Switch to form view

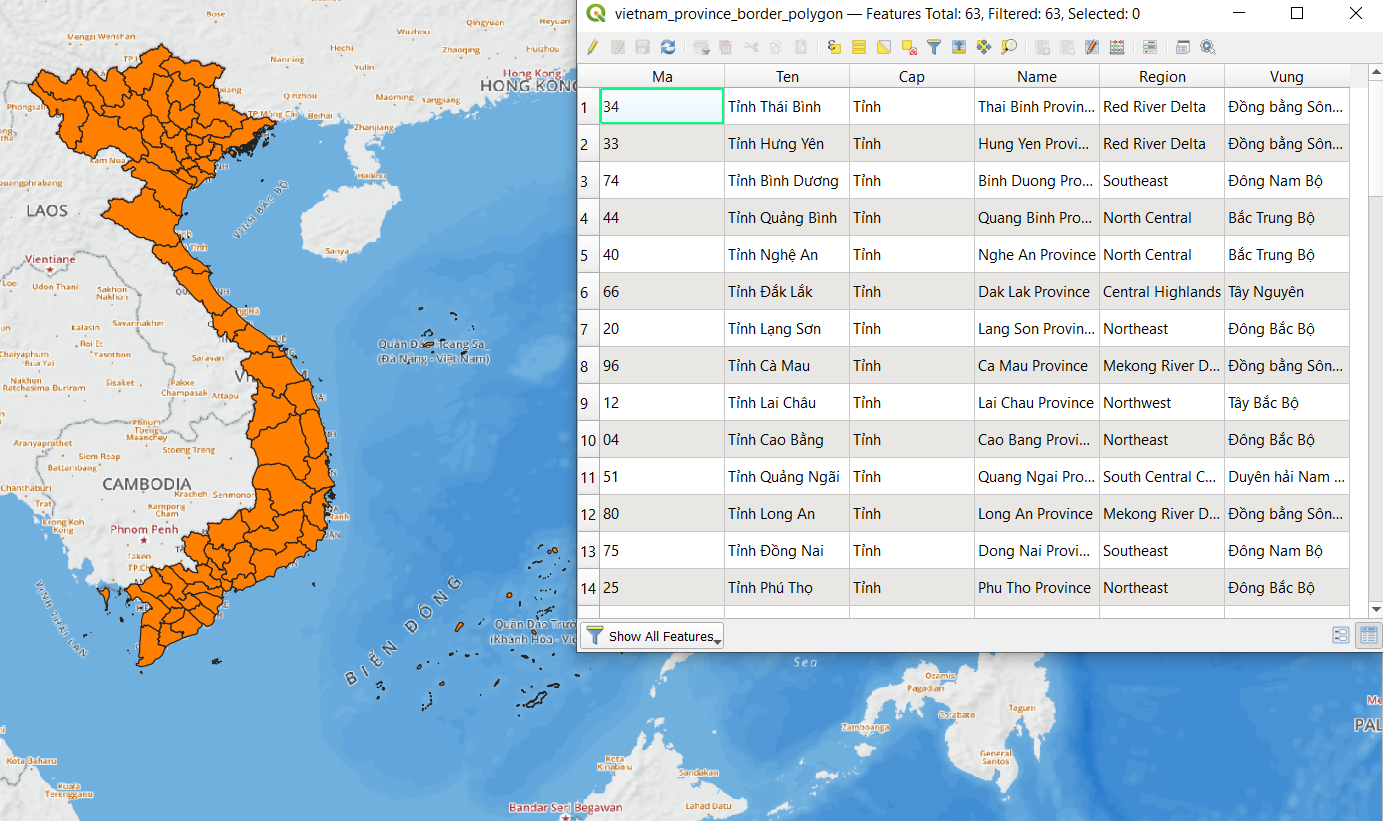(1341, 635)
